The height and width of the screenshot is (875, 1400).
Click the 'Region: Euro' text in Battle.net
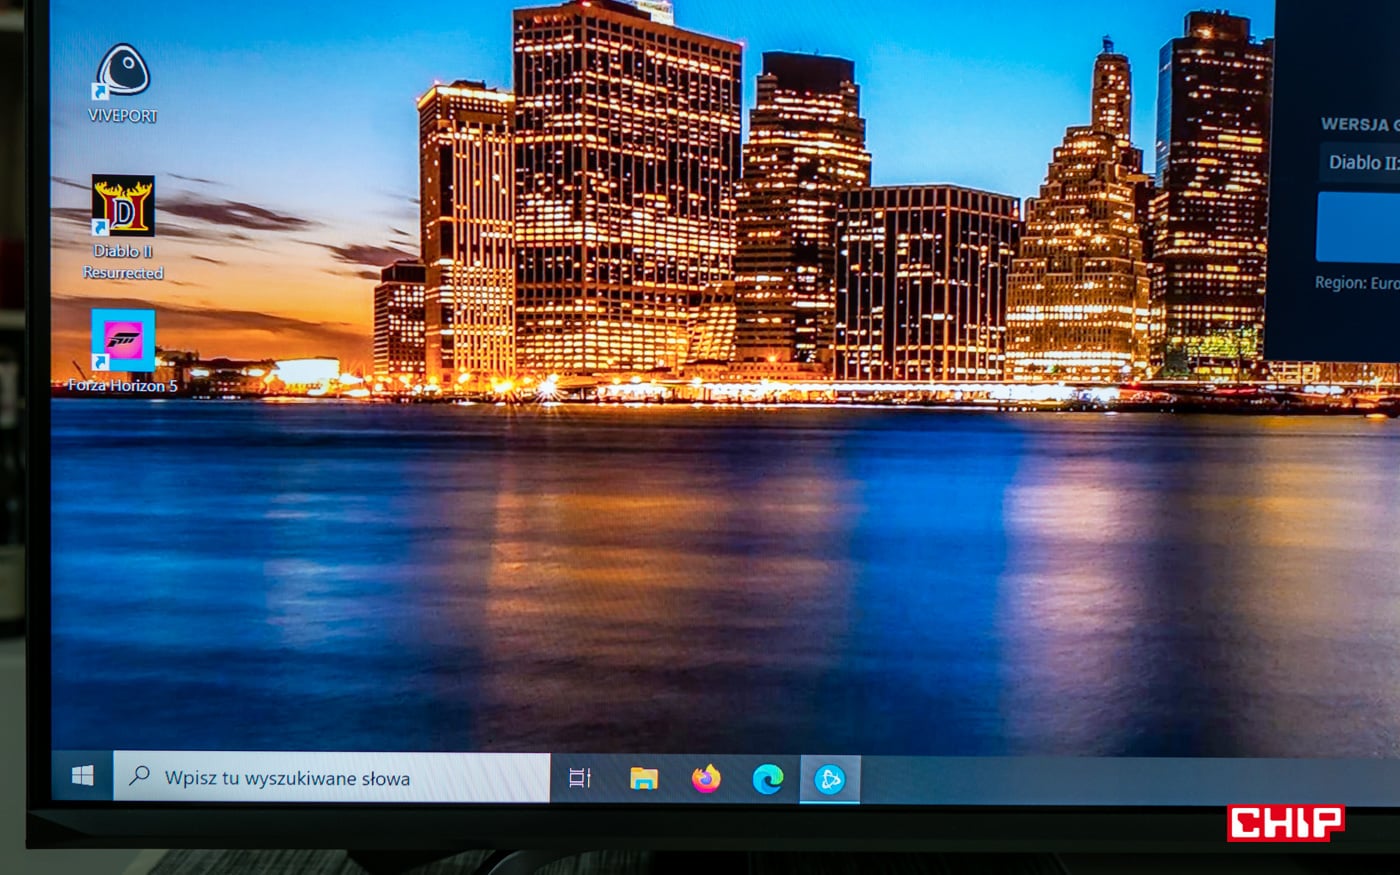click(x=1356, y=283)
